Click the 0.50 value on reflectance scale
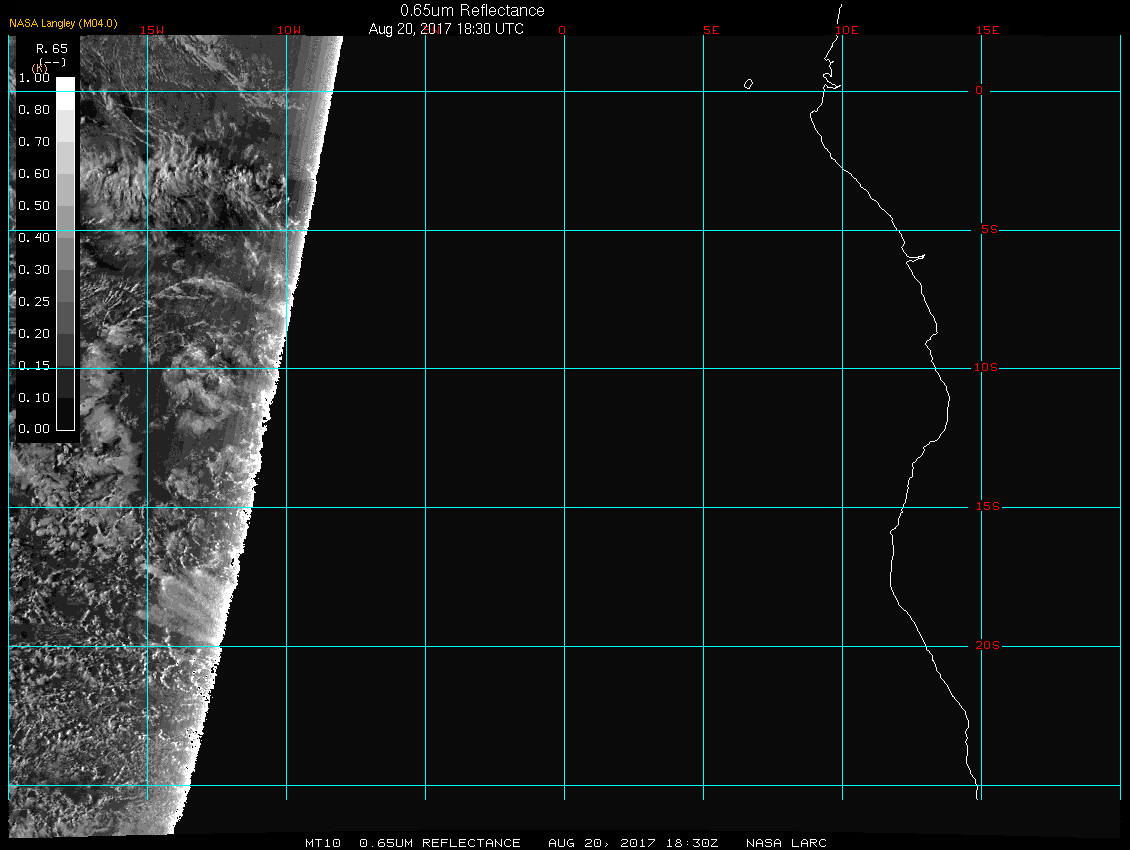 tap(34, 206)
